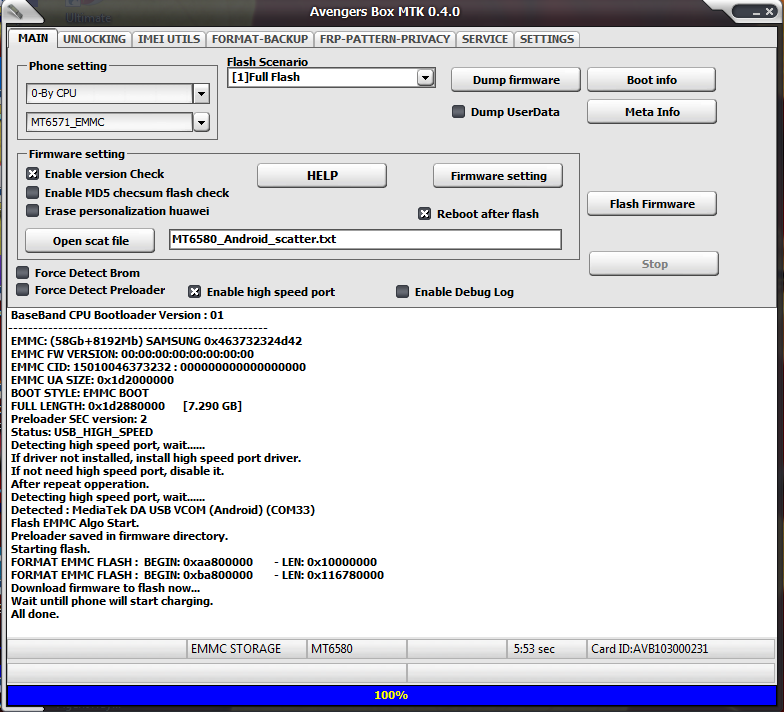This screenshot has height=712, width=784.
Task: Click the Dump firmware button
Action: (516, 80)
